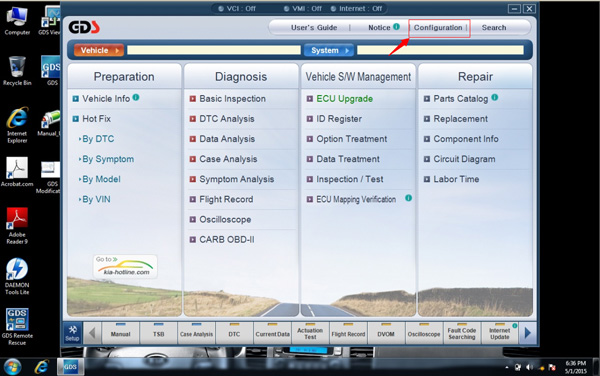600x376 pixels.
Task: Open User's Guide menu
Action: coord(314,28)
